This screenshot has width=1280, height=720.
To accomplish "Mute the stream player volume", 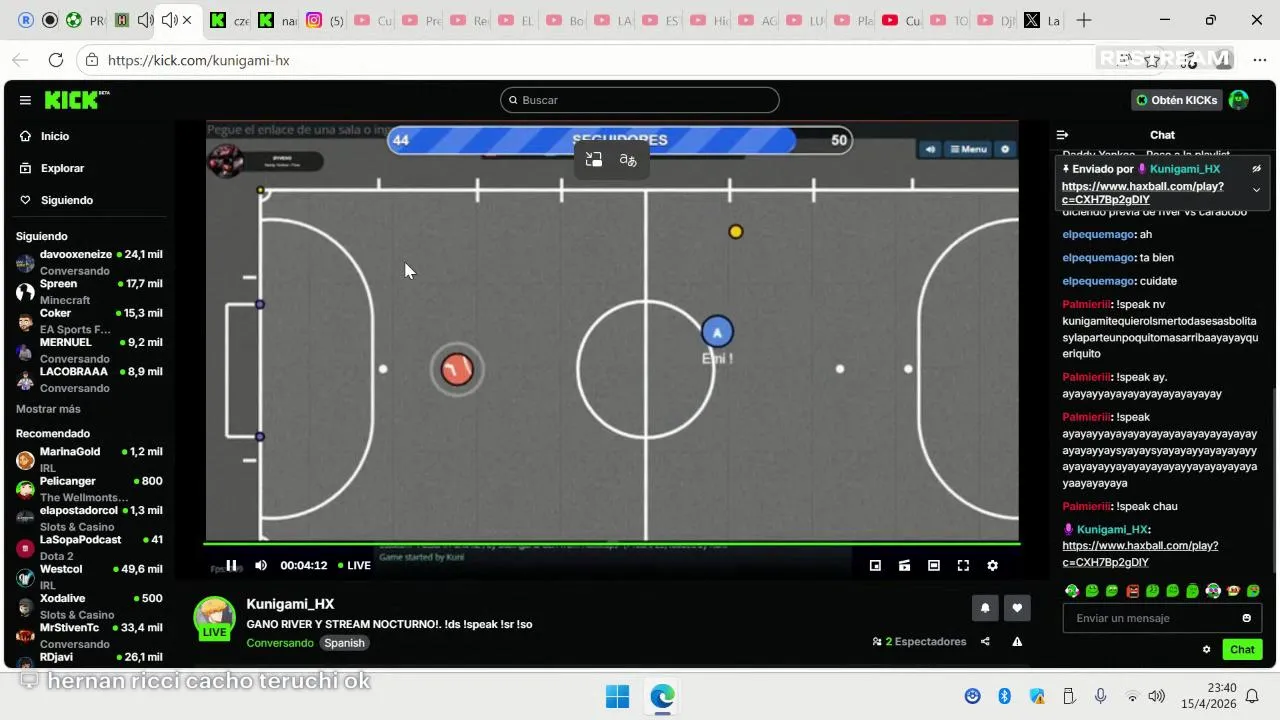I will coord(261,565).
